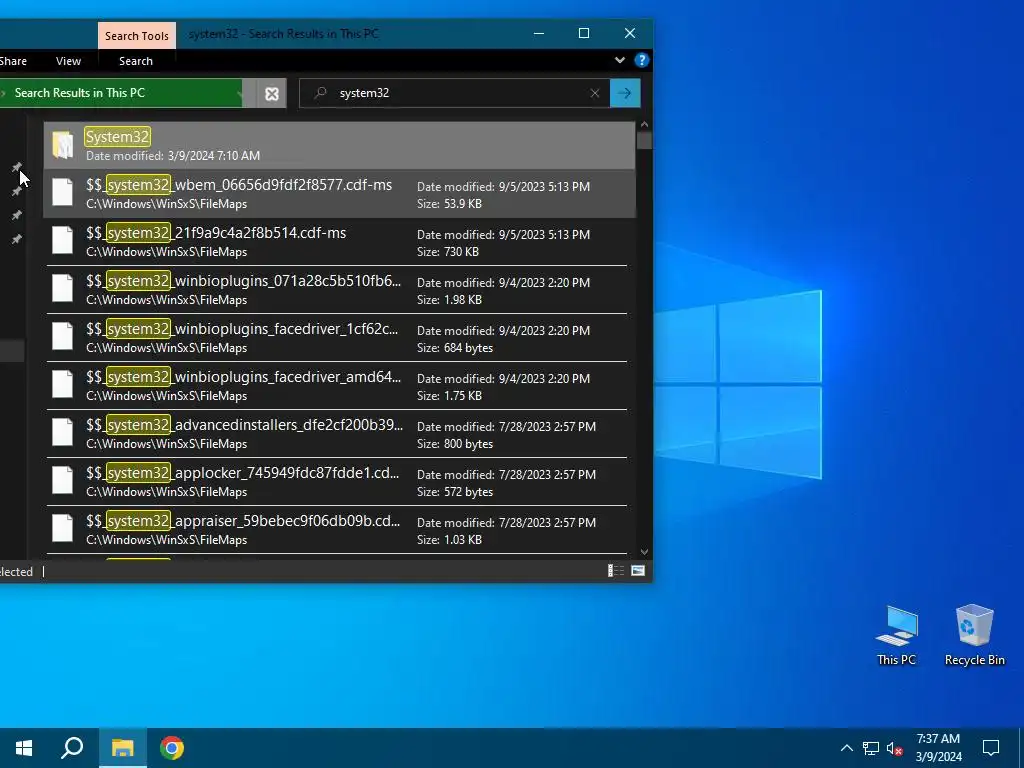Select the $$_system32_21f9a9c4a2f8b514.cdf-ms file
Image resolution: width=1024 pixels, height=768 pixels.
tap(337, 242)
